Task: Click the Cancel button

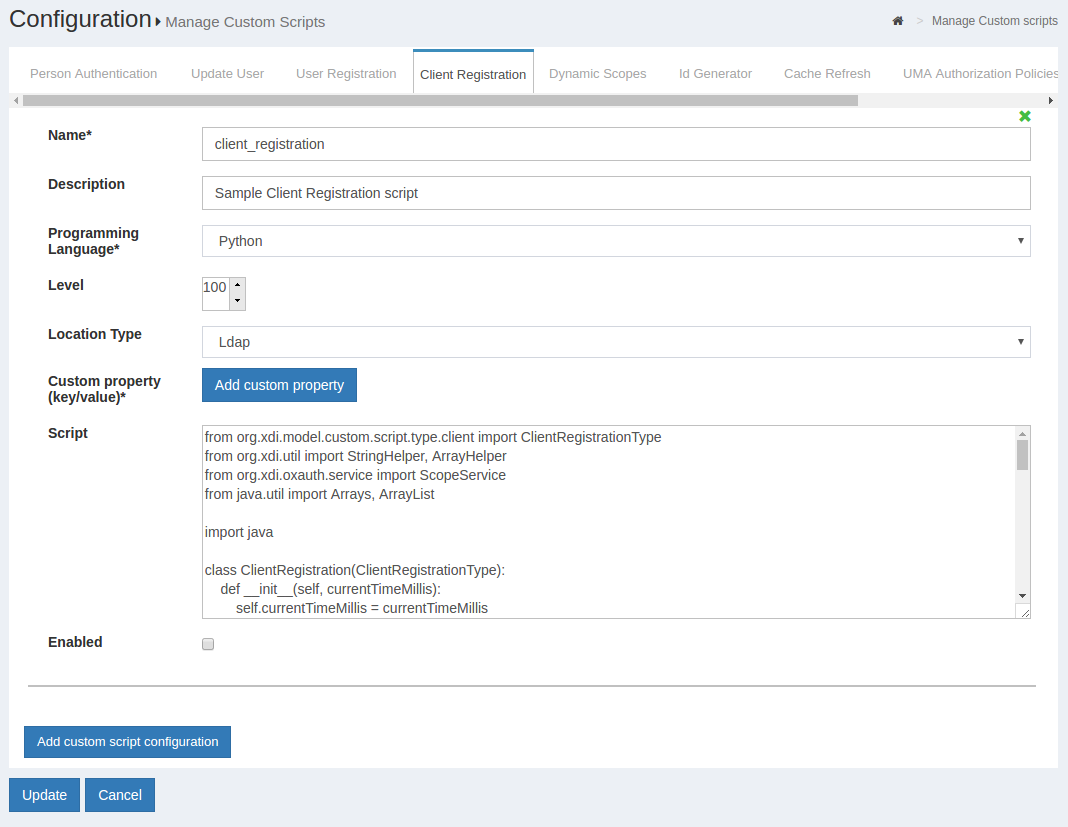Action: pyautogui.click(x=119, y=794)
